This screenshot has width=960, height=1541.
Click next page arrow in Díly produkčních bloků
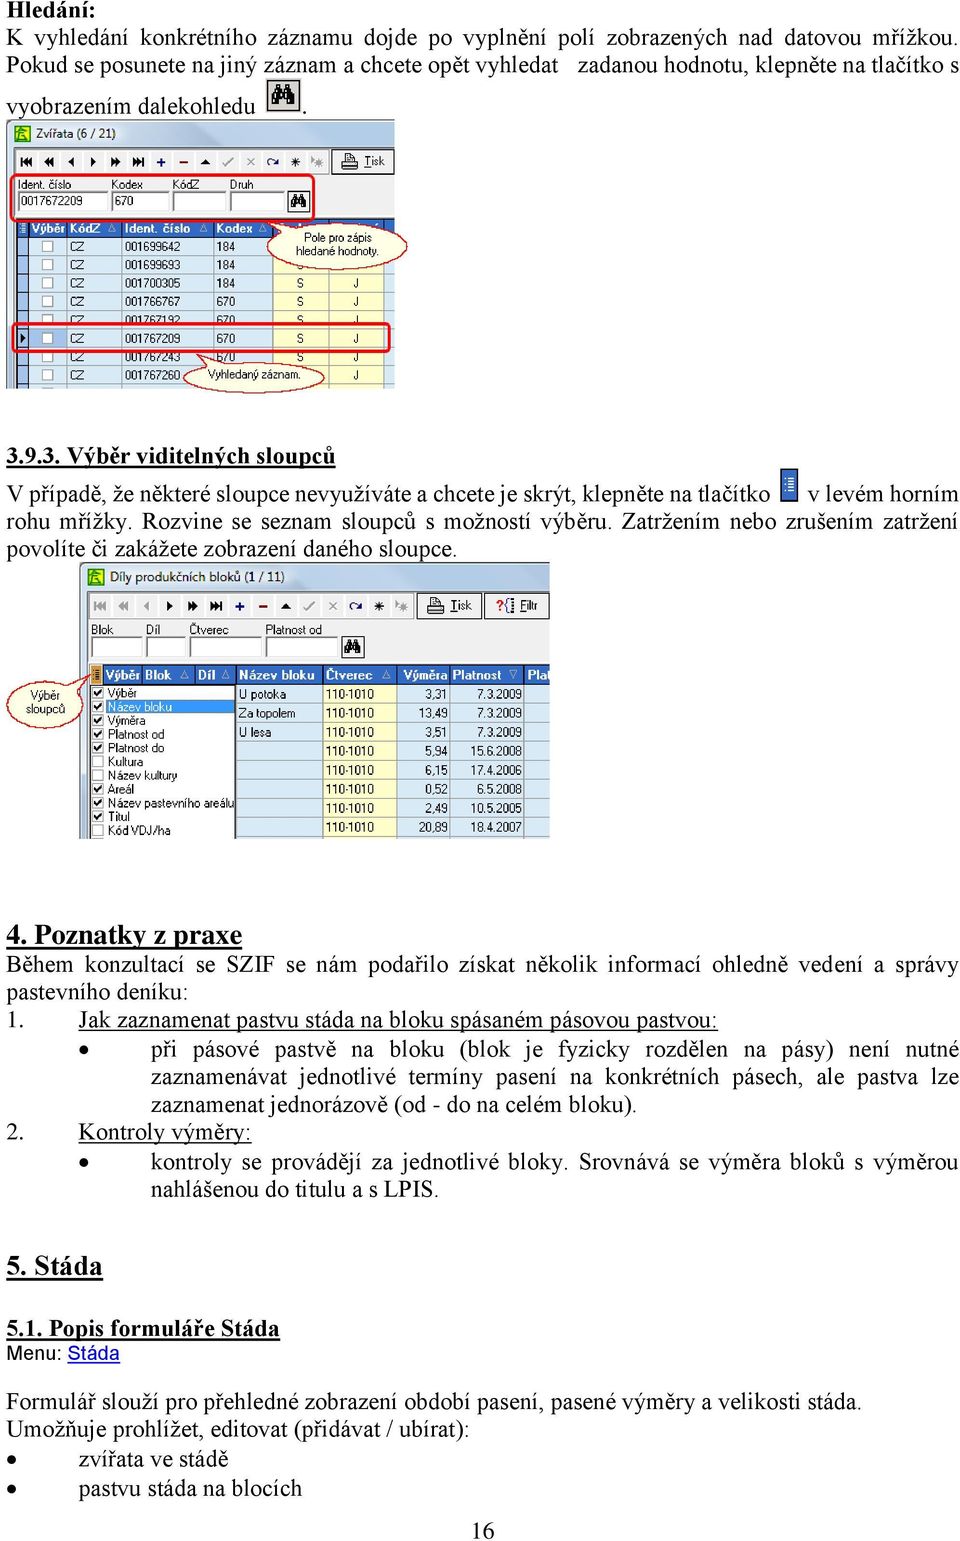(192, 606)
